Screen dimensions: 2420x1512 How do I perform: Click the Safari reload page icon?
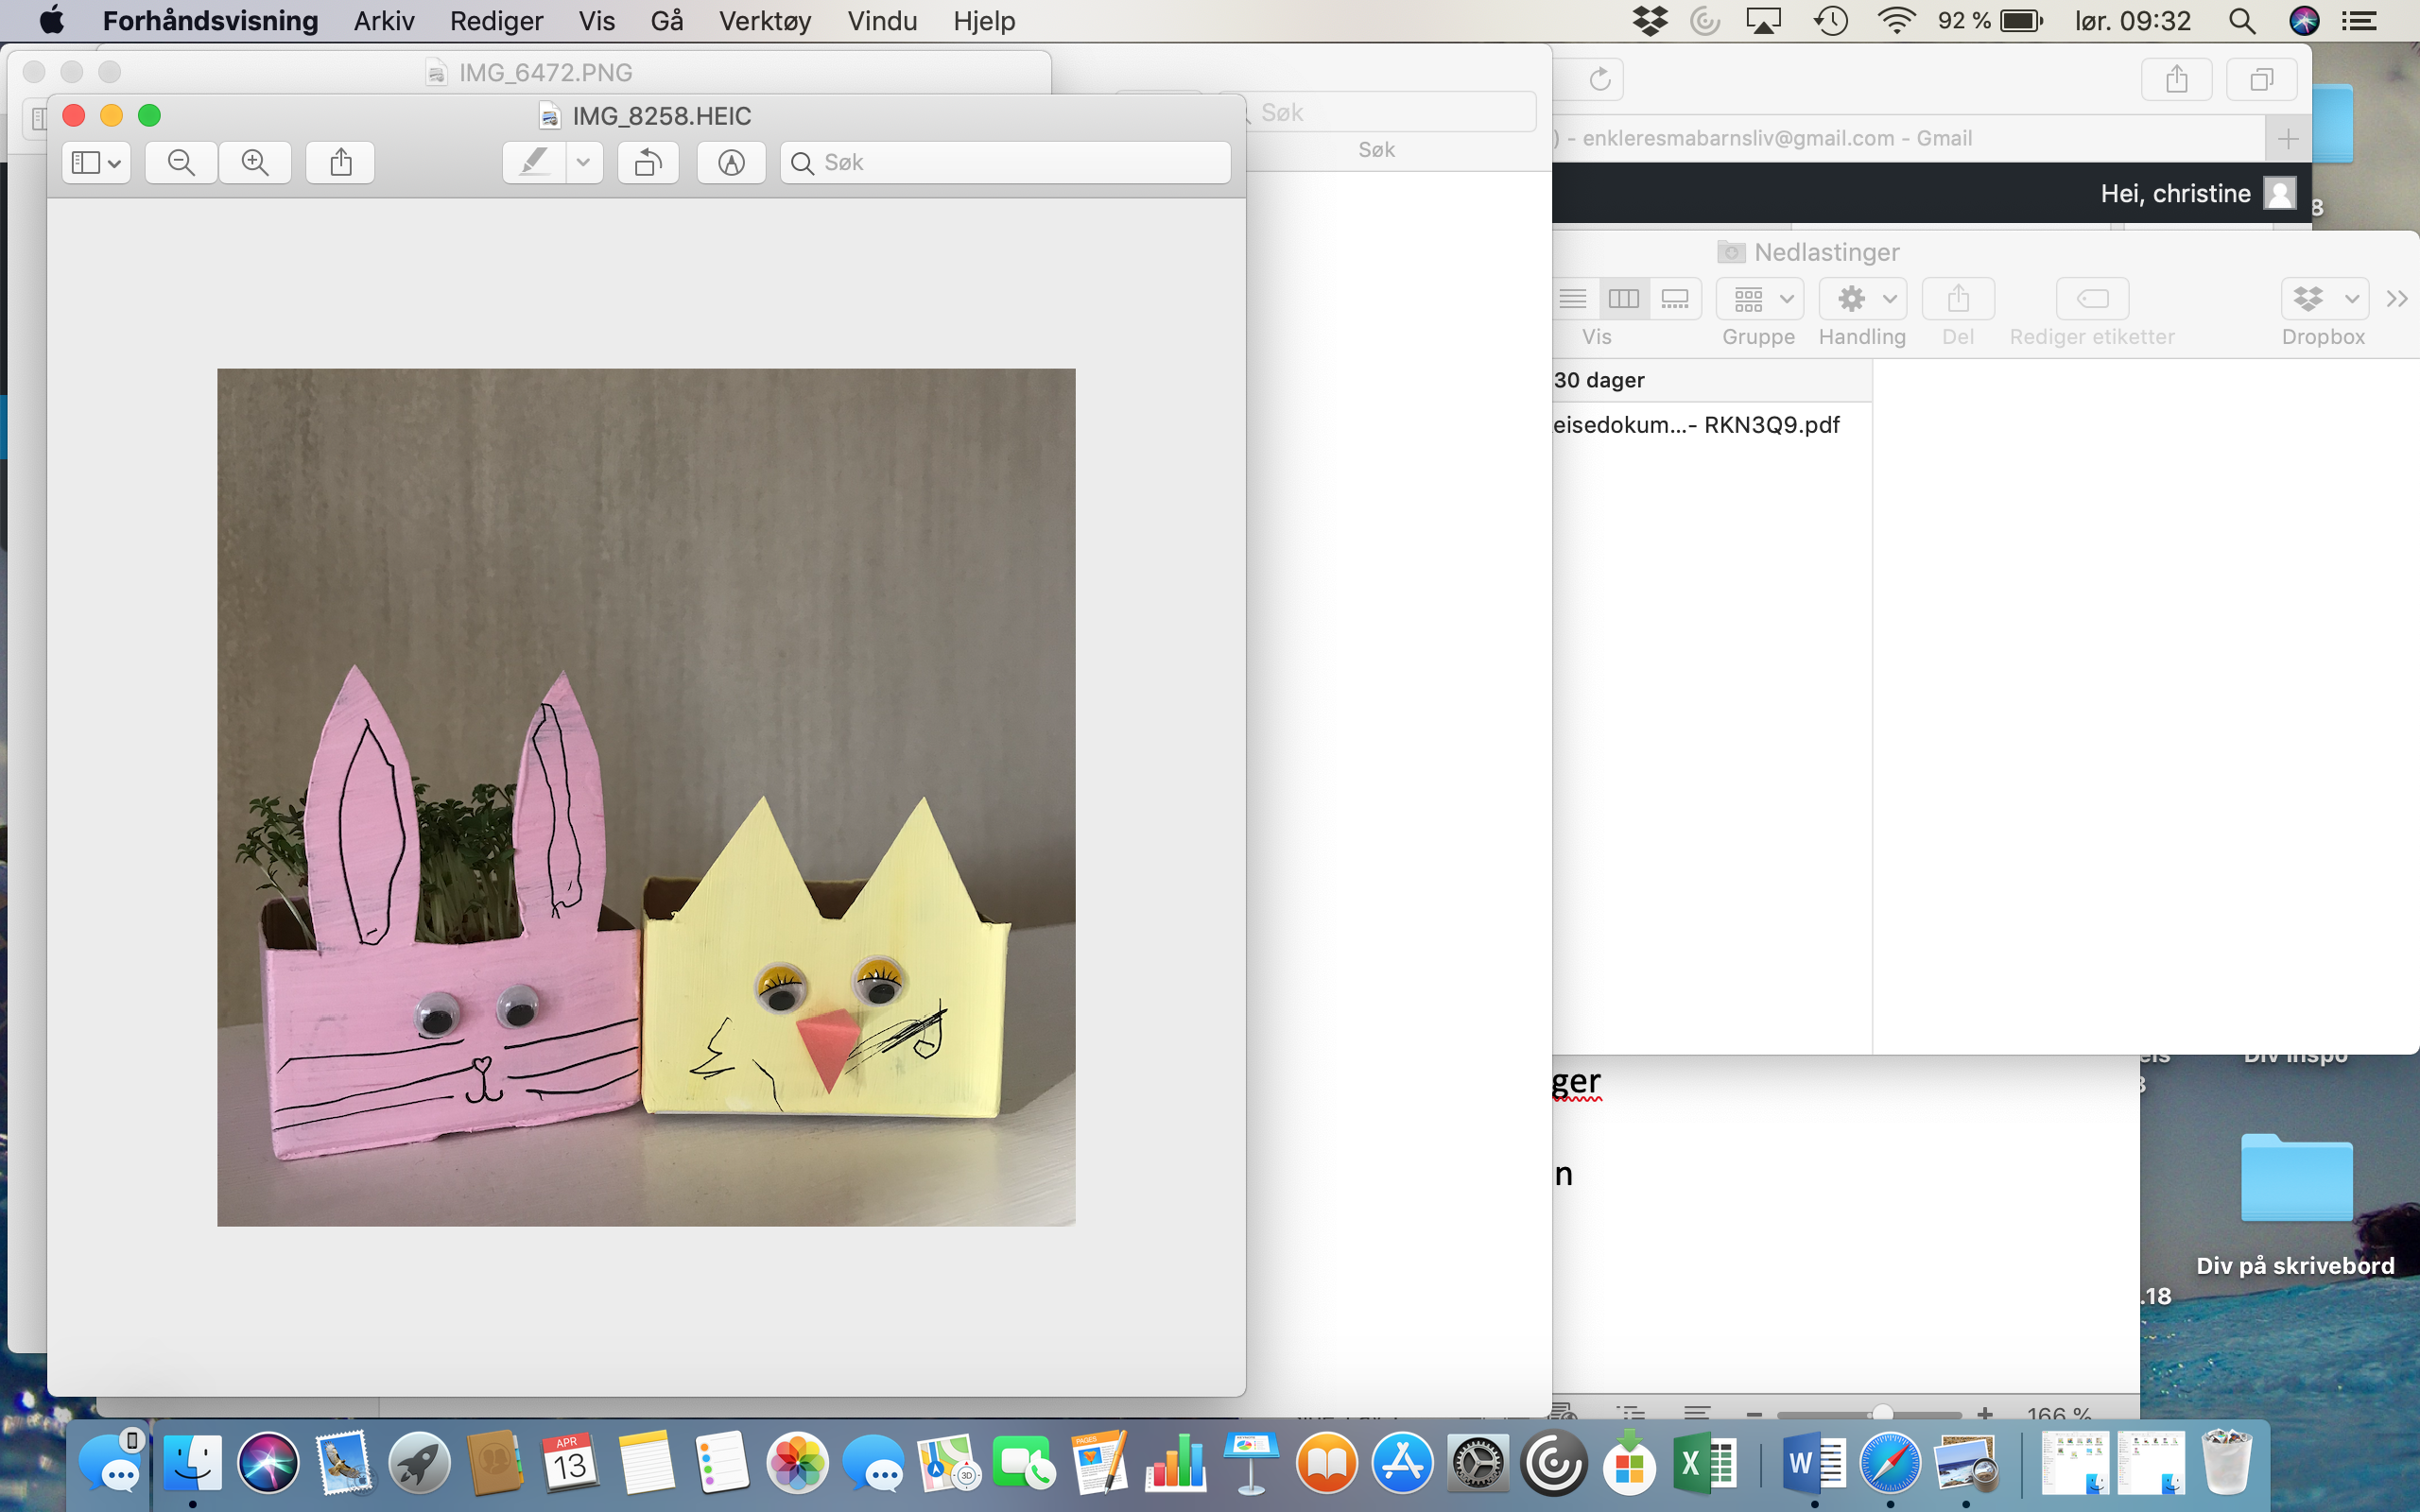point(1600,79)
